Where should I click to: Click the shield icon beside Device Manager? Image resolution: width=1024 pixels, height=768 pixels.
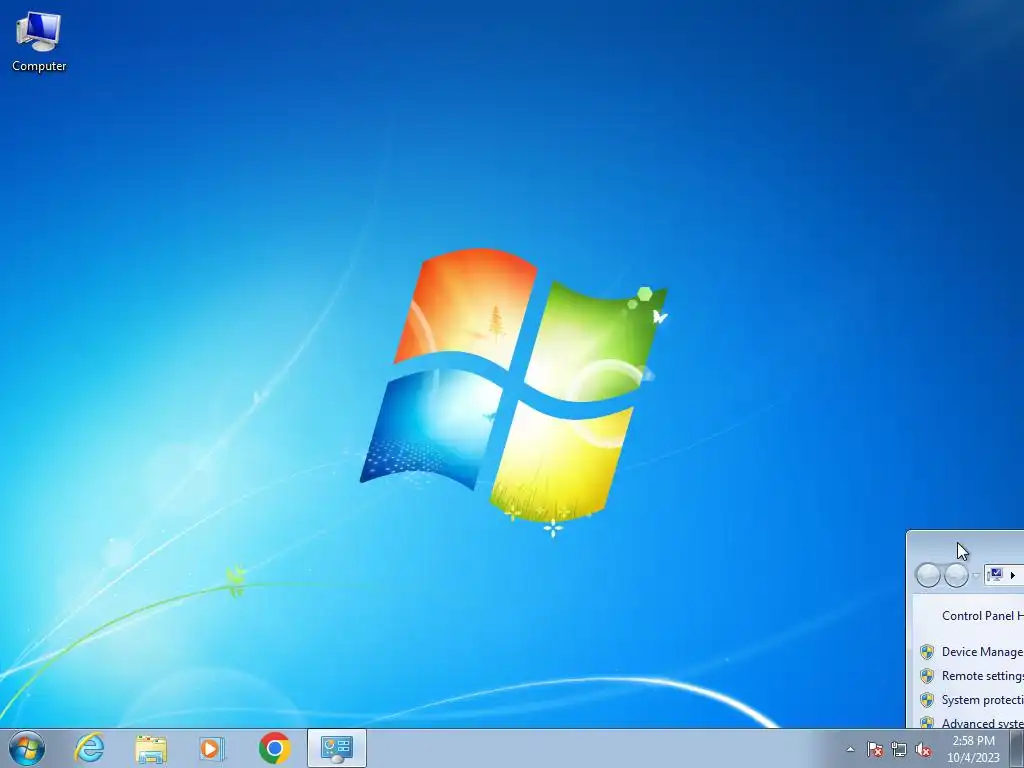point(927,652)
